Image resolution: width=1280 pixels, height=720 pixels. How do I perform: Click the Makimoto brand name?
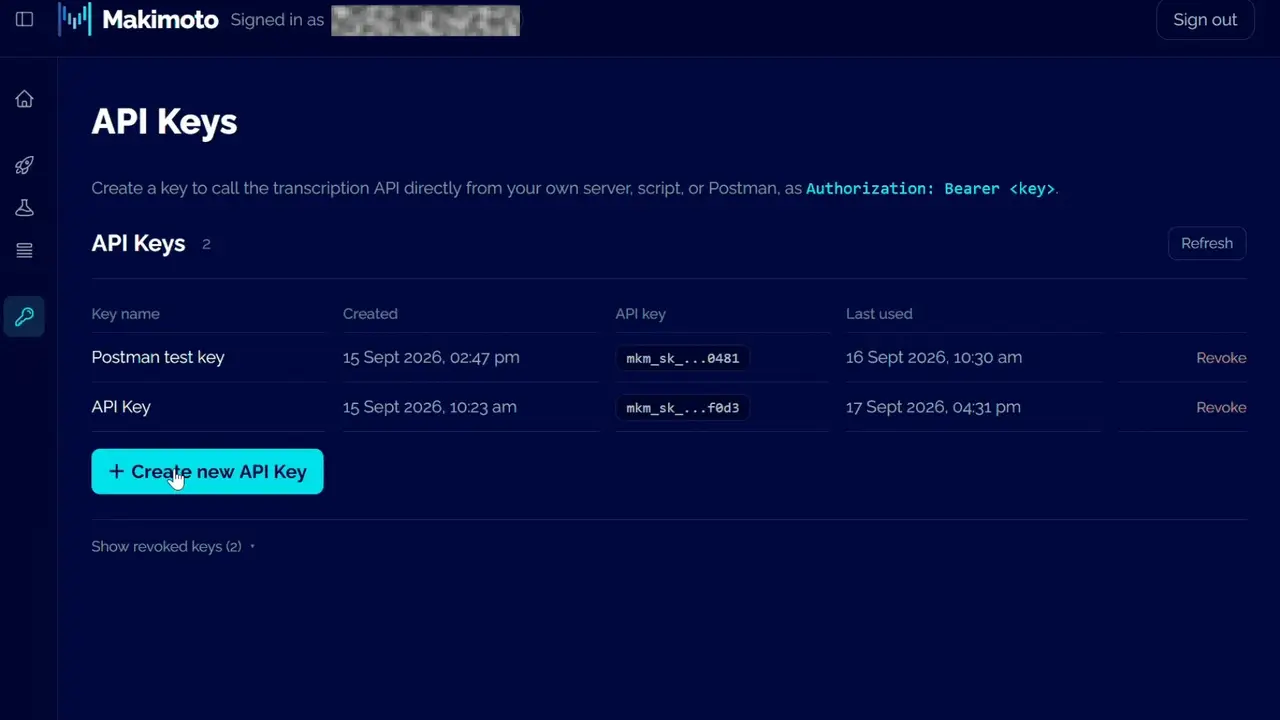tap(160, 20)
